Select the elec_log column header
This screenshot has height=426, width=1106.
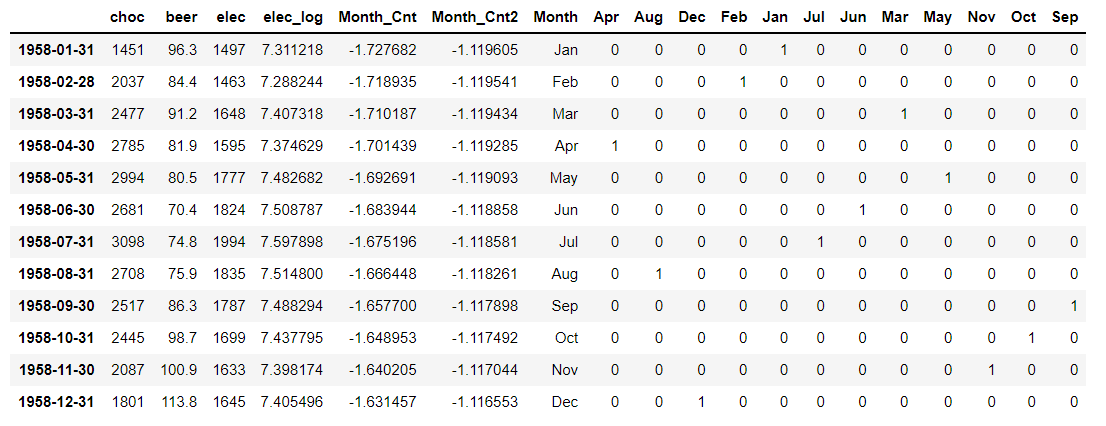click(292, 18)
